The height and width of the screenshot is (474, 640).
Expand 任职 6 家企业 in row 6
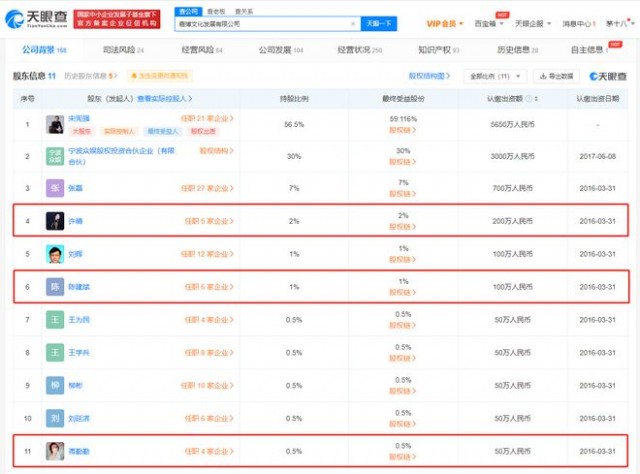209,287
